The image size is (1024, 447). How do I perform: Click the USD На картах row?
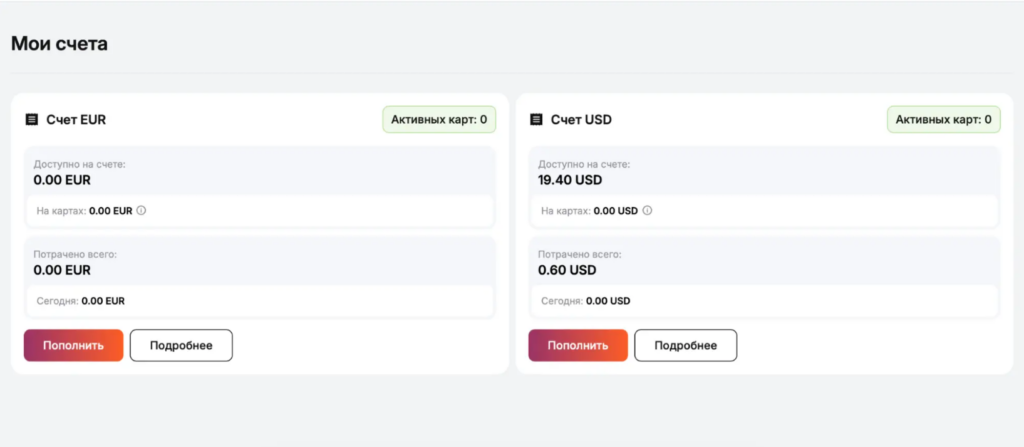tap(764, 211)
